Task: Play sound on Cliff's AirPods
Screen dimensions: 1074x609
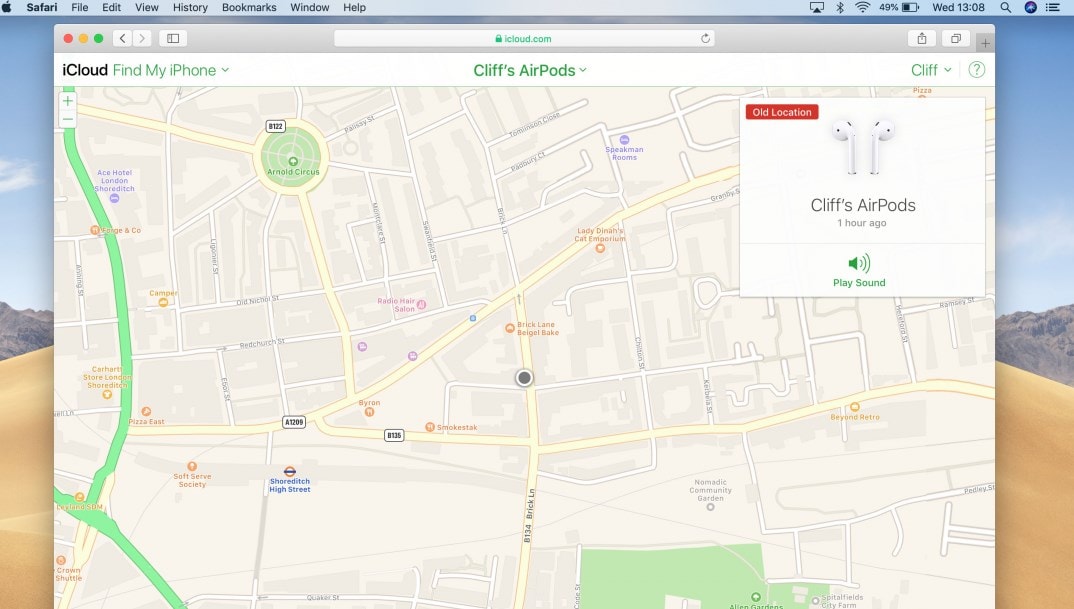Action: click(x=859, y=271)
